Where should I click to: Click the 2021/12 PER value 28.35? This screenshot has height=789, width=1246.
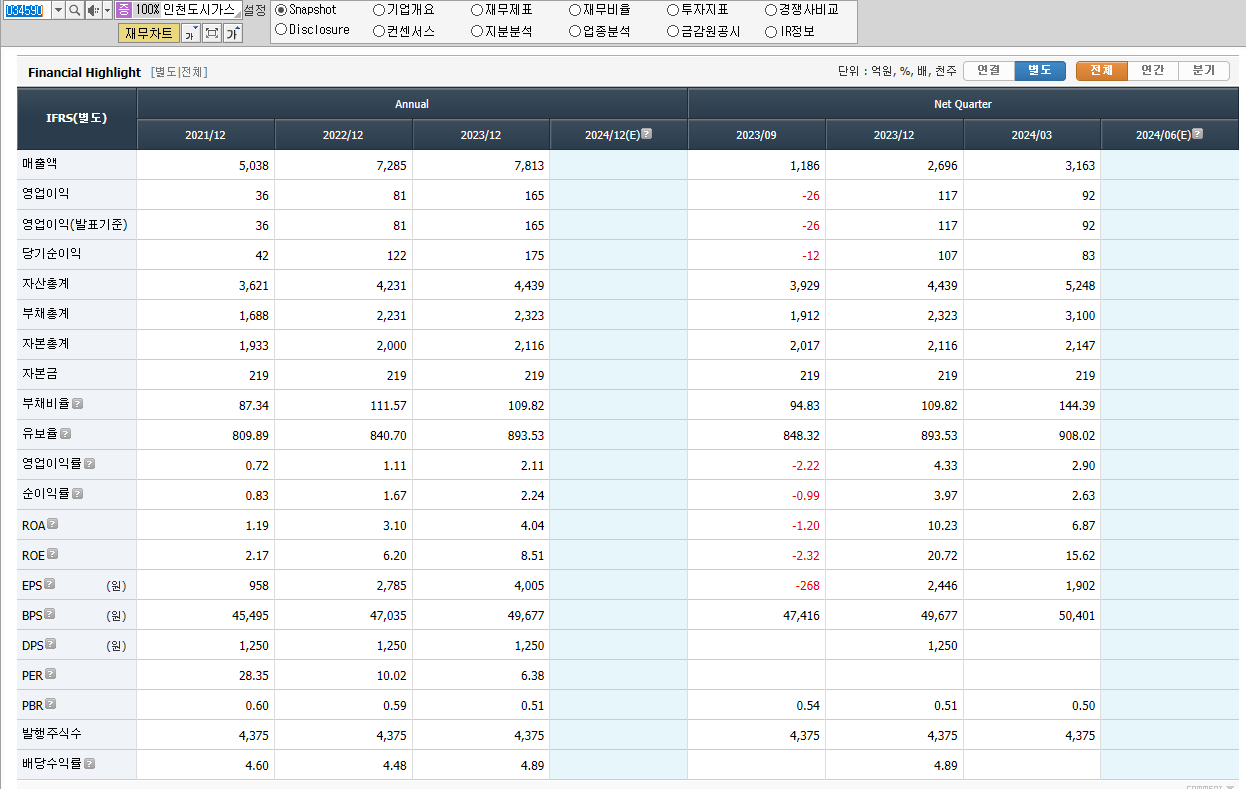(254, 676)
